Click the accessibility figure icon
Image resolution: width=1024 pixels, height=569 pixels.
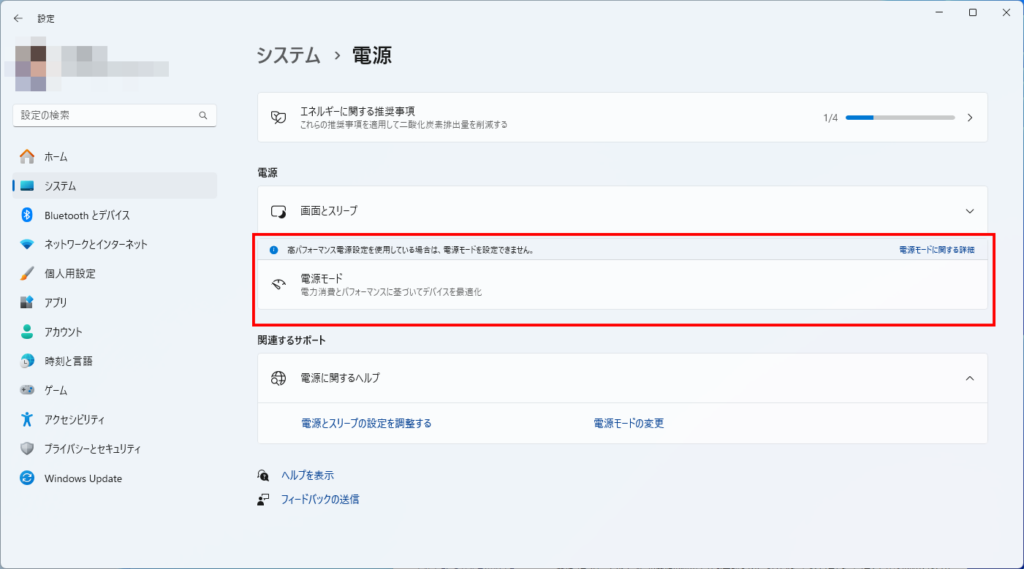(x=27, y=419)
